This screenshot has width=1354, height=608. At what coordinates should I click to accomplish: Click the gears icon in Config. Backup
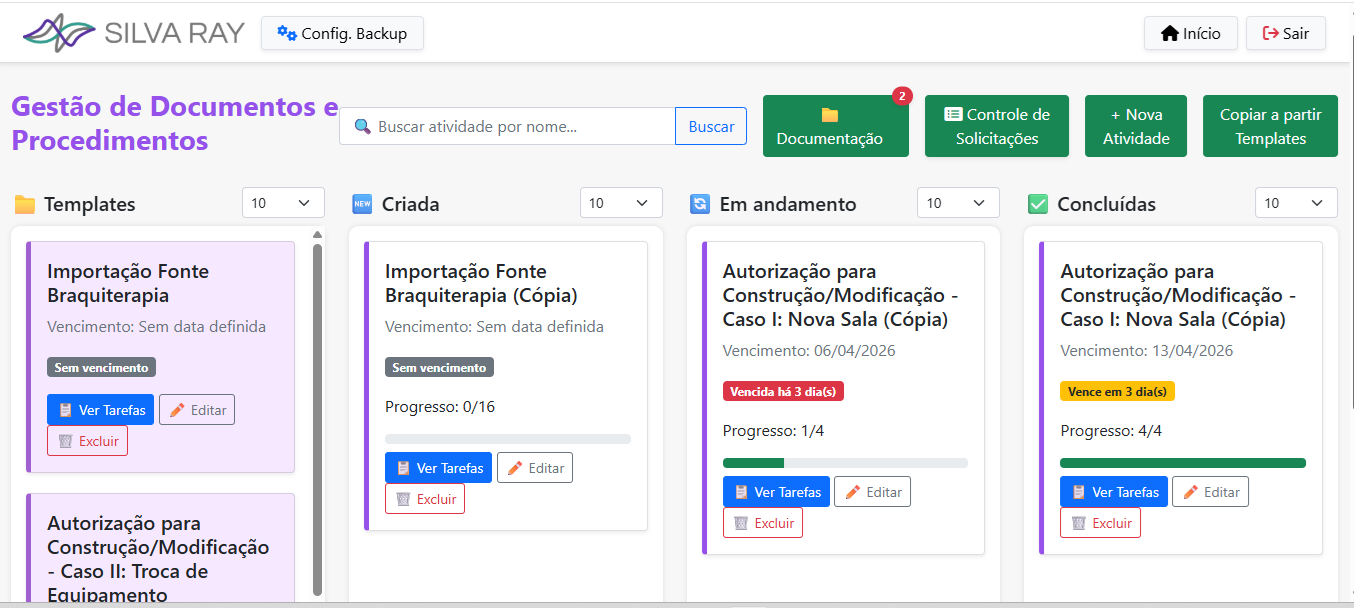[x=287, y=33]
